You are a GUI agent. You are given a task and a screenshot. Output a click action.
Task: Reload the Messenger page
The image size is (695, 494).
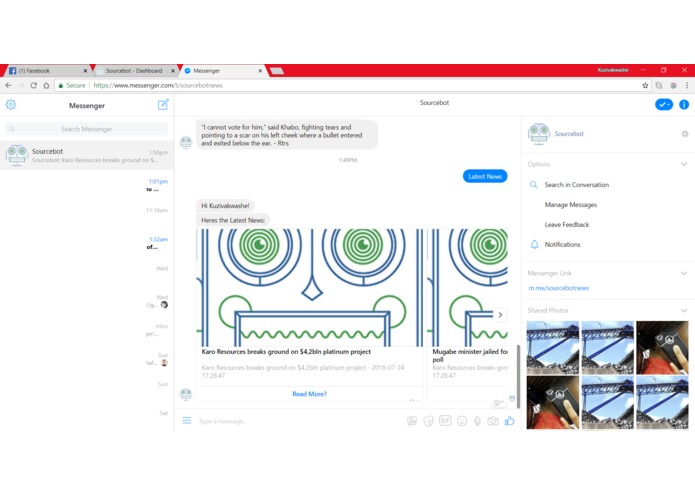pos(33,86)
